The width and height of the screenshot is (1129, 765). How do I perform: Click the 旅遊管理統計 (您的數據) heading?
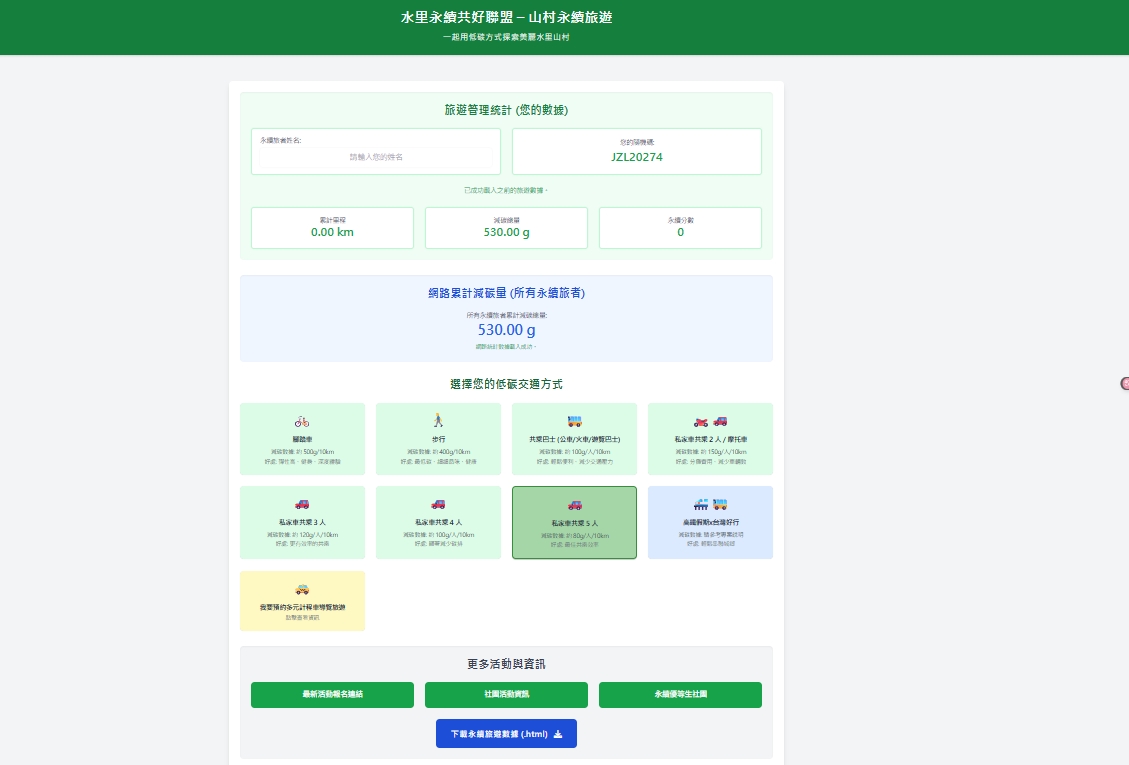pyautogui.click(x=506, y=110)
